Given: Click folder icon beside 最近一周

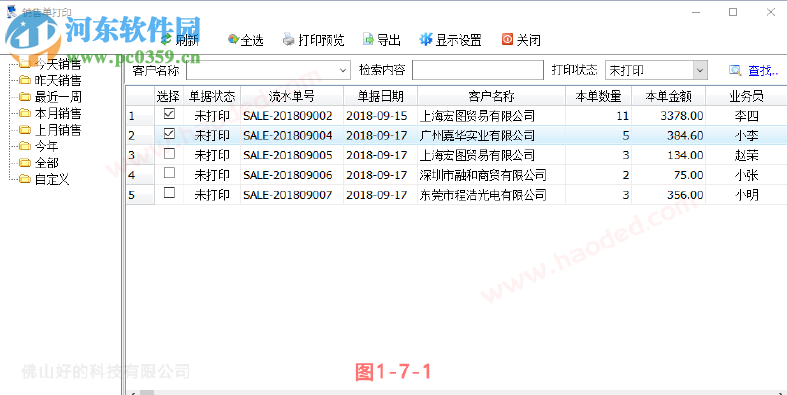Looking at the screenshot, I should click(x=25, y=97).
